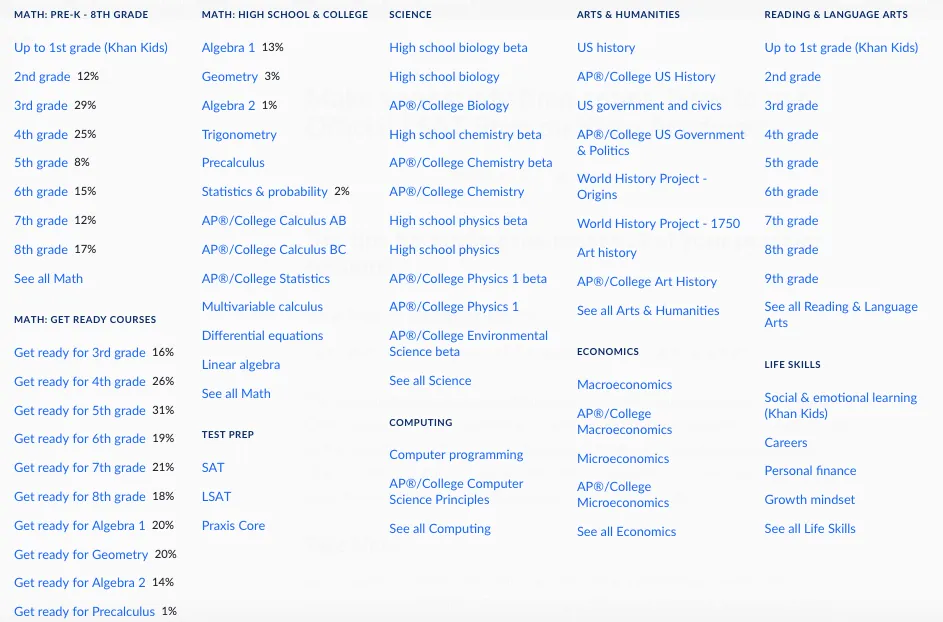
Task: Open Get ready for Algebra 2
Action: [80, 582]
